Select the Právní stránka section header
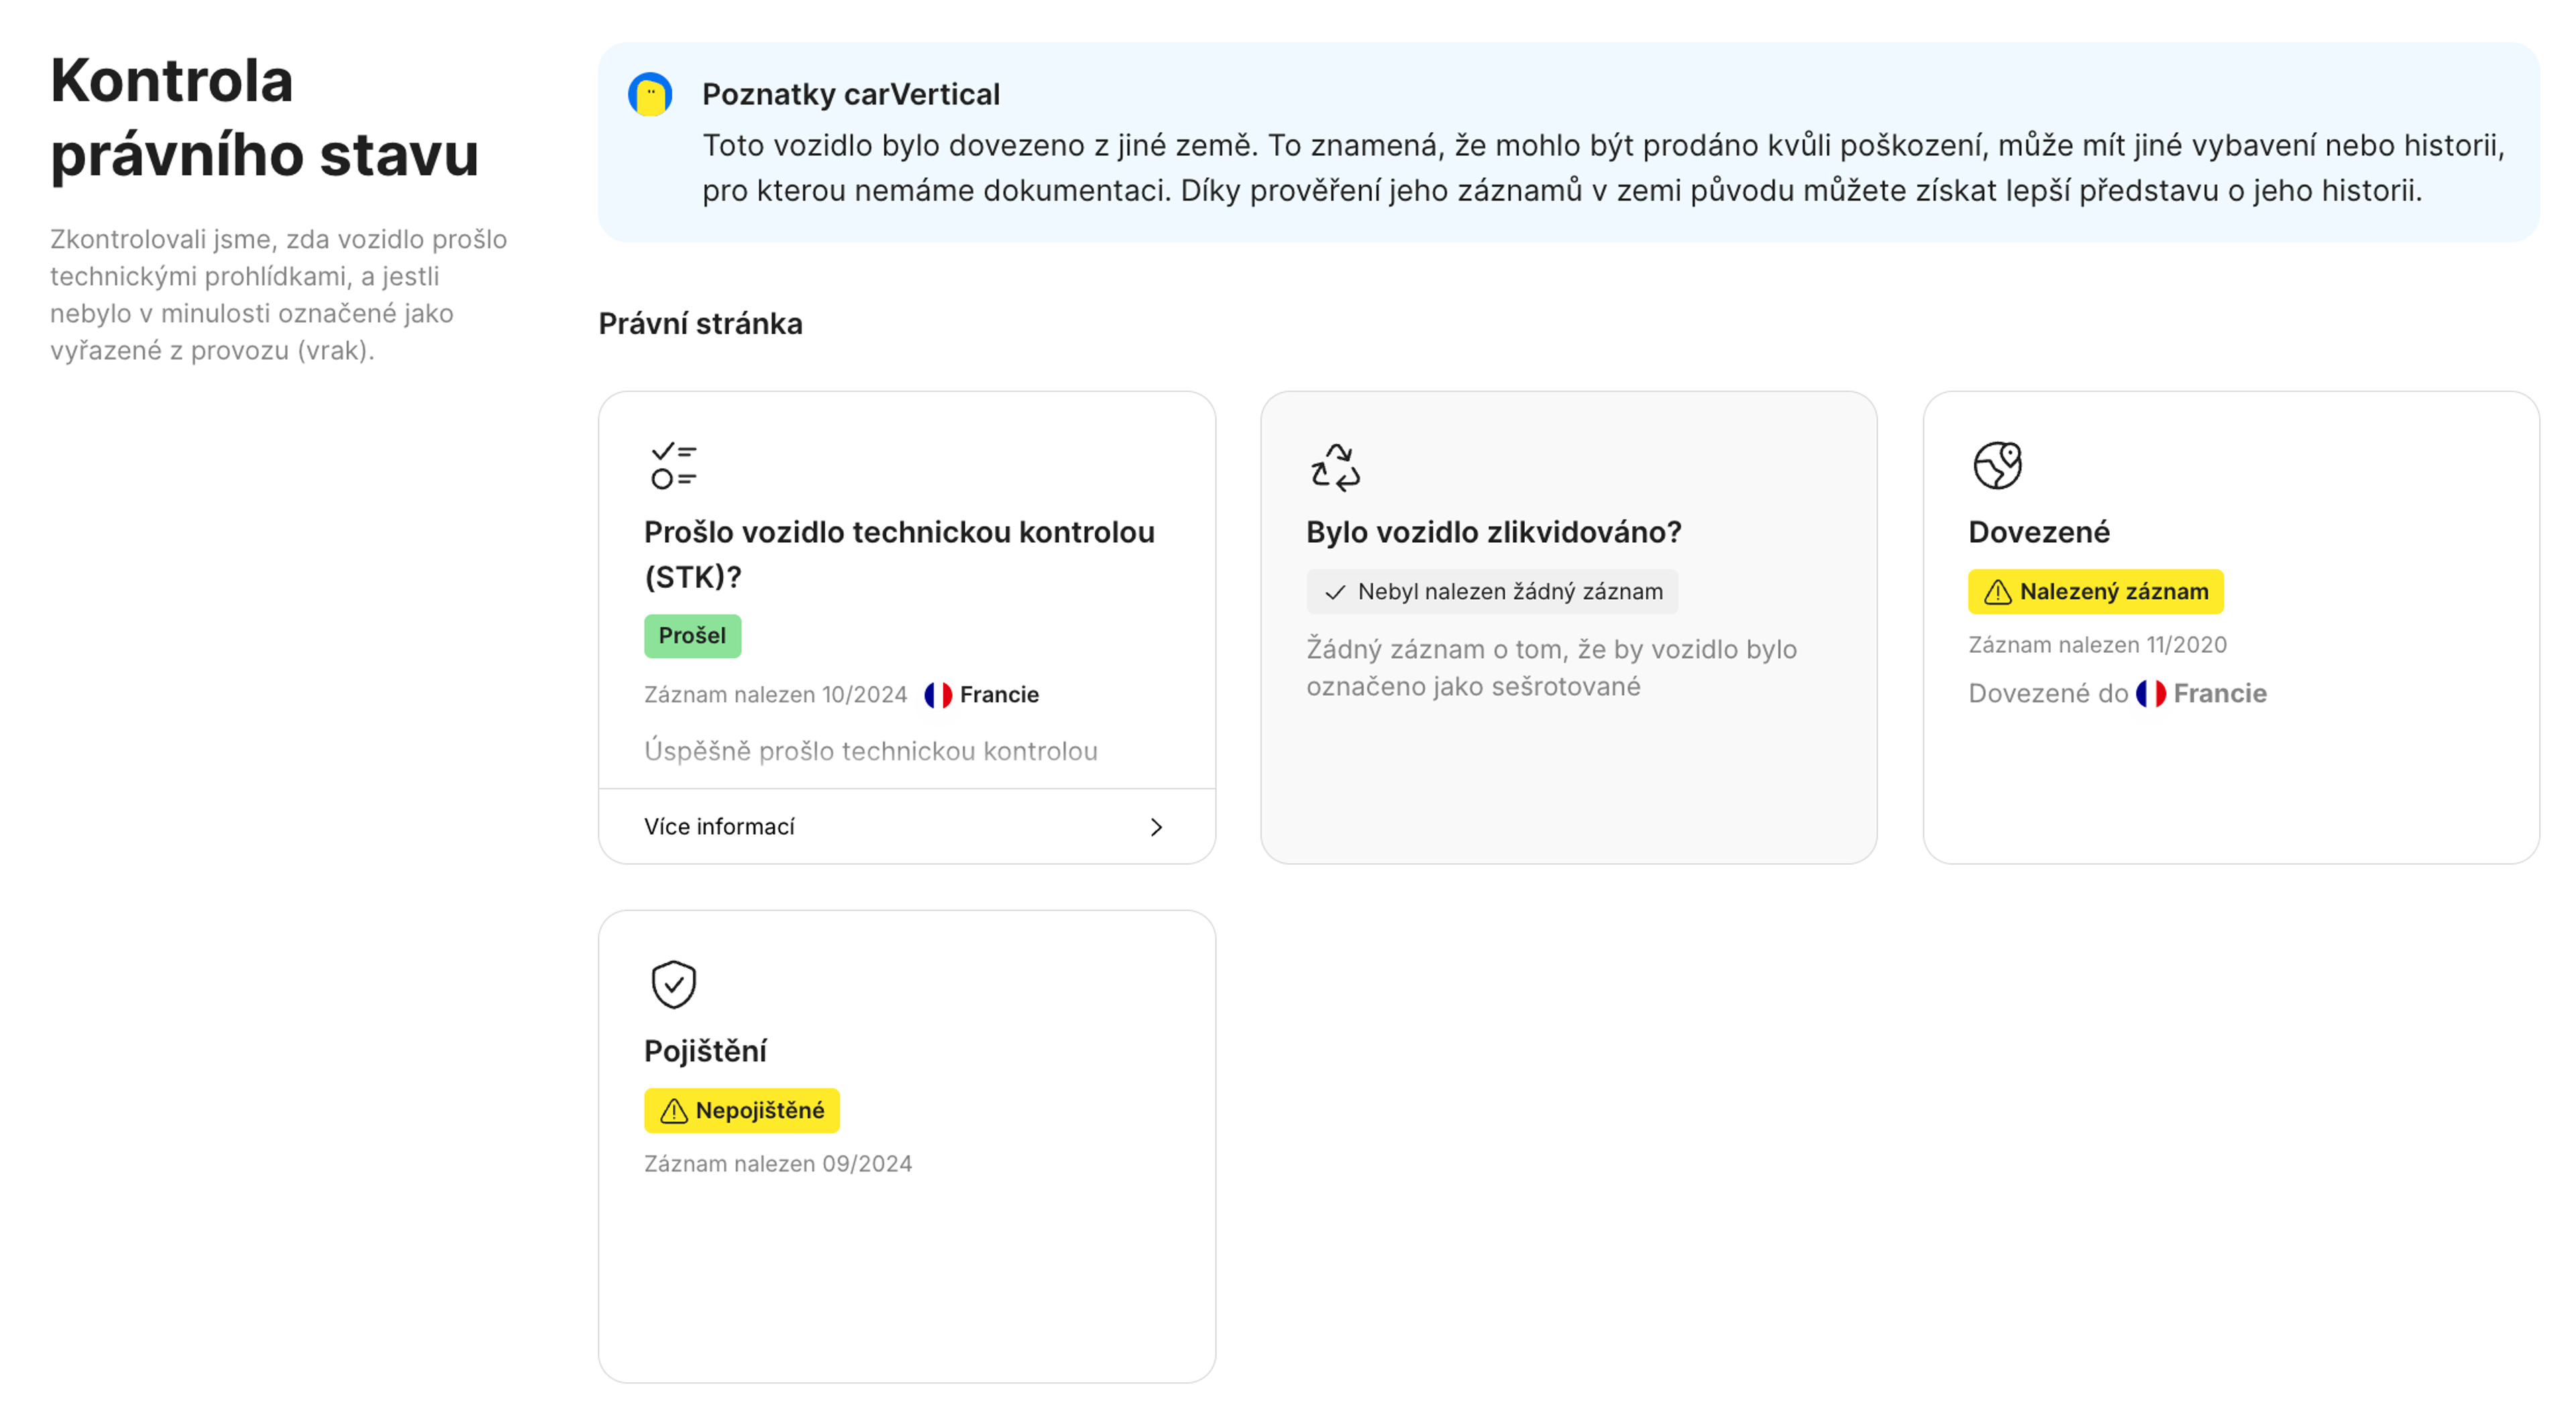2576x1411 pixels. pos(700,324)
